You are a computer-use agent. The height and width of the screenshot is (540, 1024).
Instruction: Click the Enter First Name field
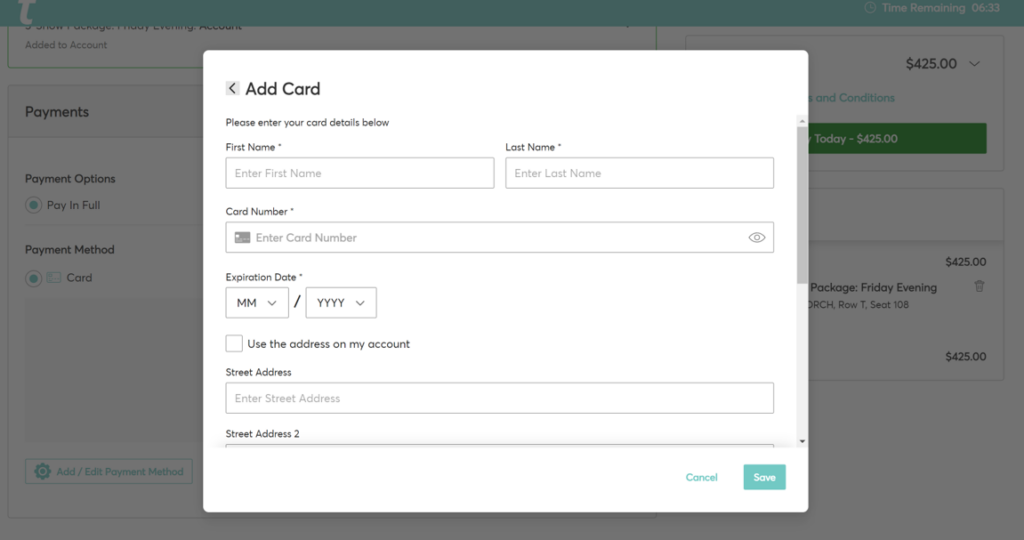point(360,173)
